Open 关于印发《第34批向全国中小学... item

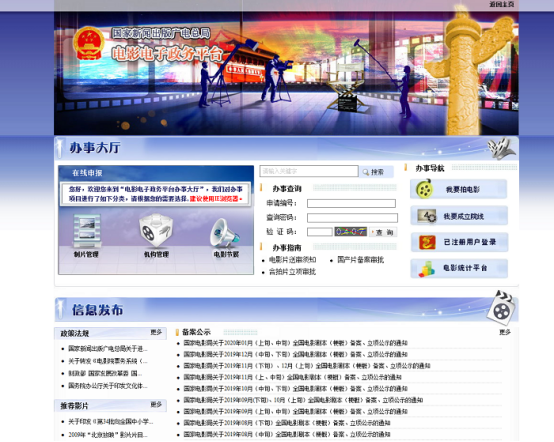[111, 422]
